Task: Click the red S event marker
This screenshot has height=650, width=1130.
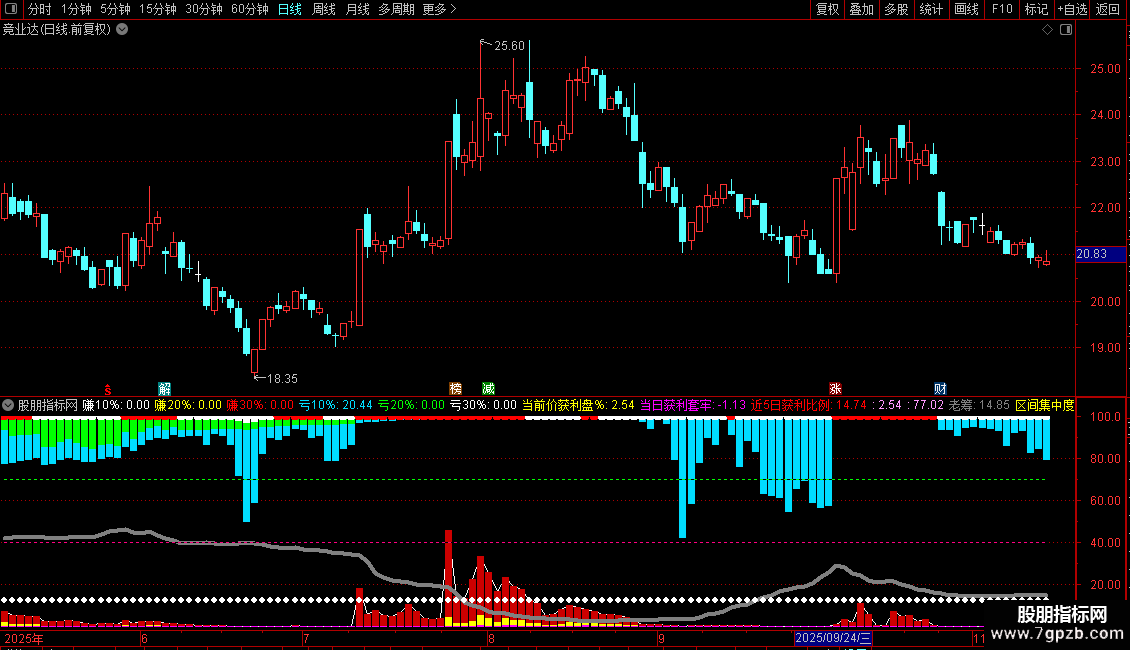Action: coord(108,389)
